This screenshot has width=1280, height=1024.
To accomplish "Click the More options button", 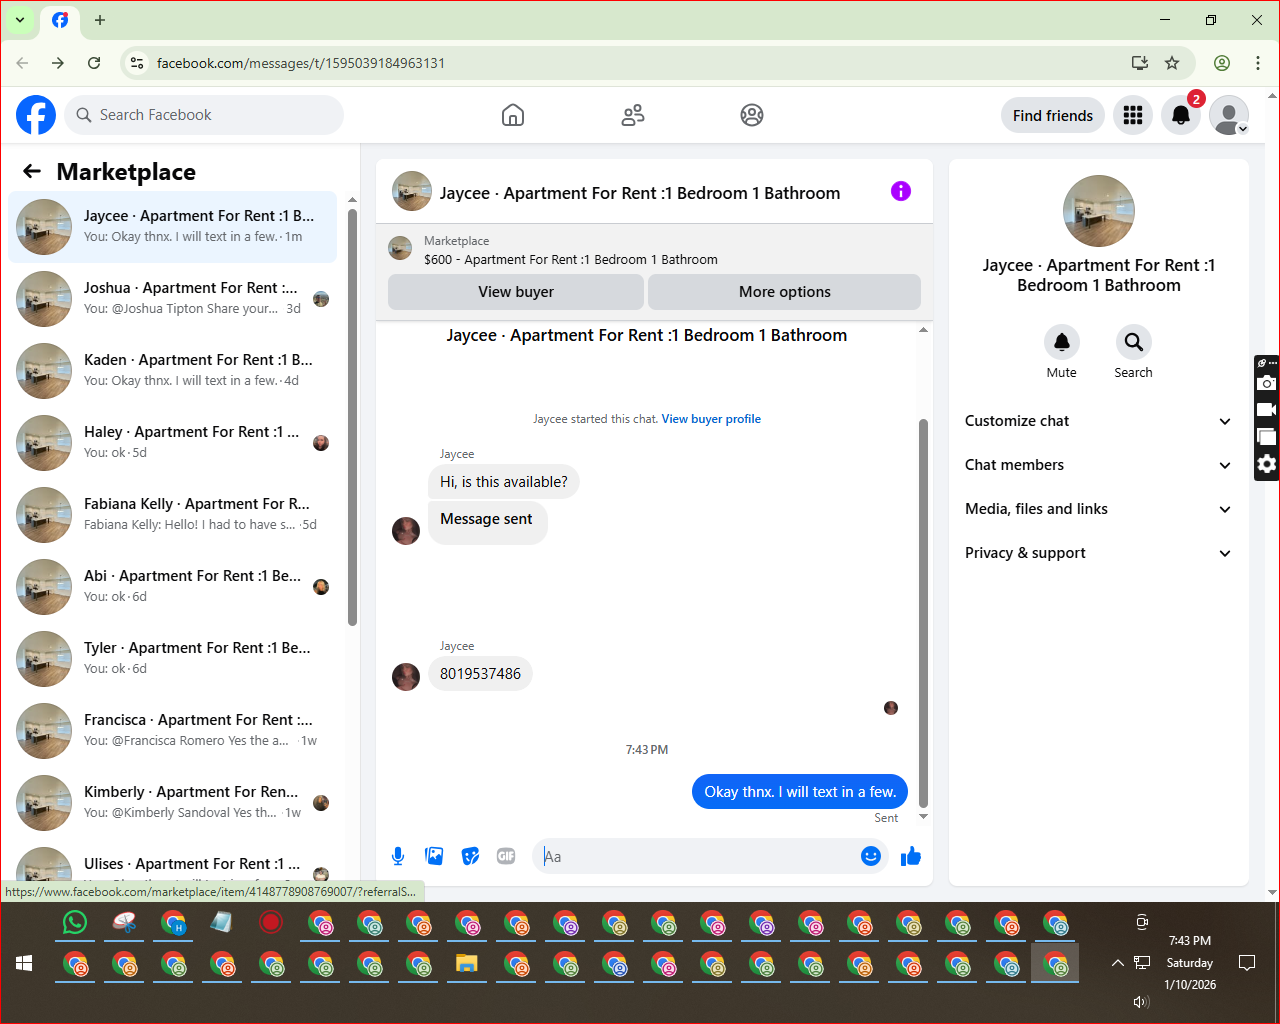I will [785, 292].
